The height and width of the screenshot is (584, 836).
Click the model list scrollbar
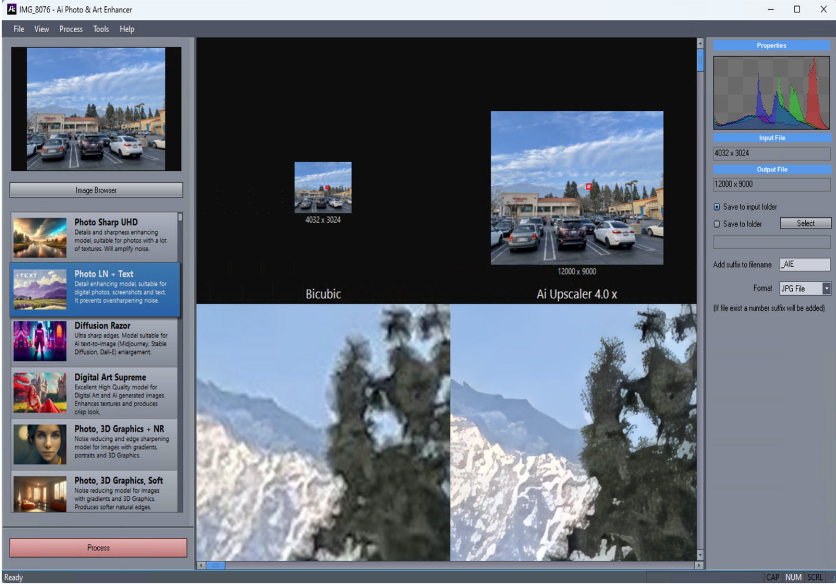(180, 363)
